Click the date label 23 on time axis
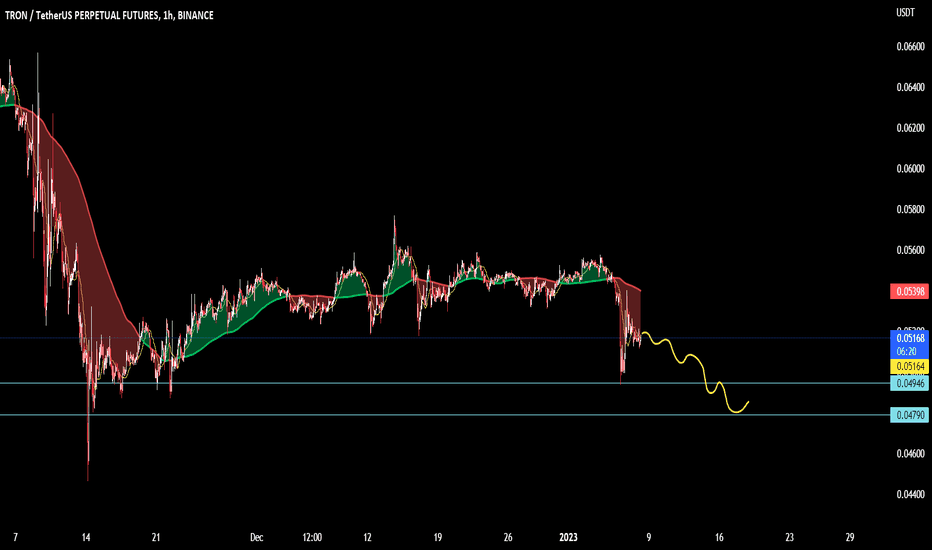The height and width of the screenshot is (550, 932). coord(789,538)
